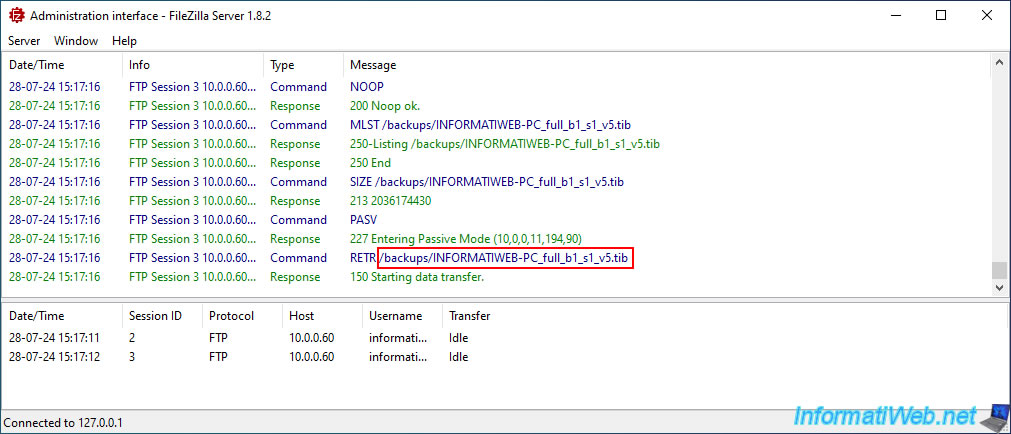Click the Command type cell of PASV row
The image size is (1011, 434).
tap(299, 220)
